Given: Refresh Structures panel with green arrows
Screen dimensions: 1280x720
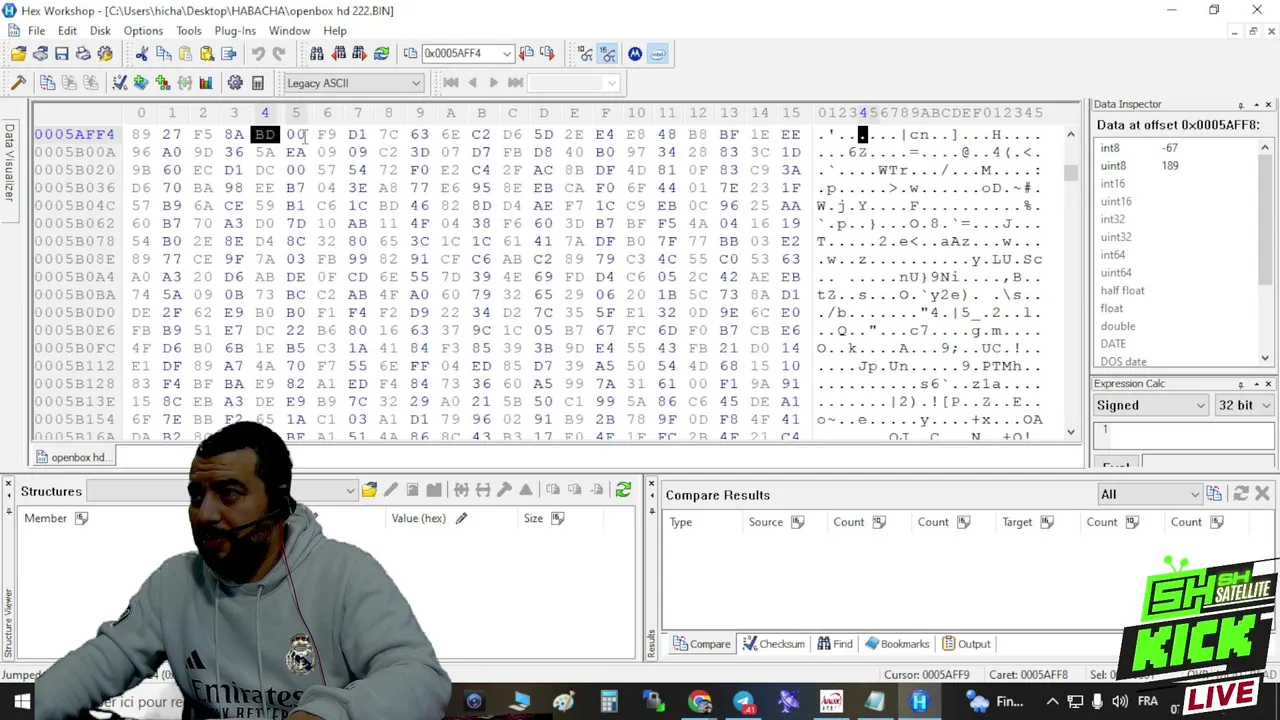Looking at the screenshot, I should coord(623,490).
